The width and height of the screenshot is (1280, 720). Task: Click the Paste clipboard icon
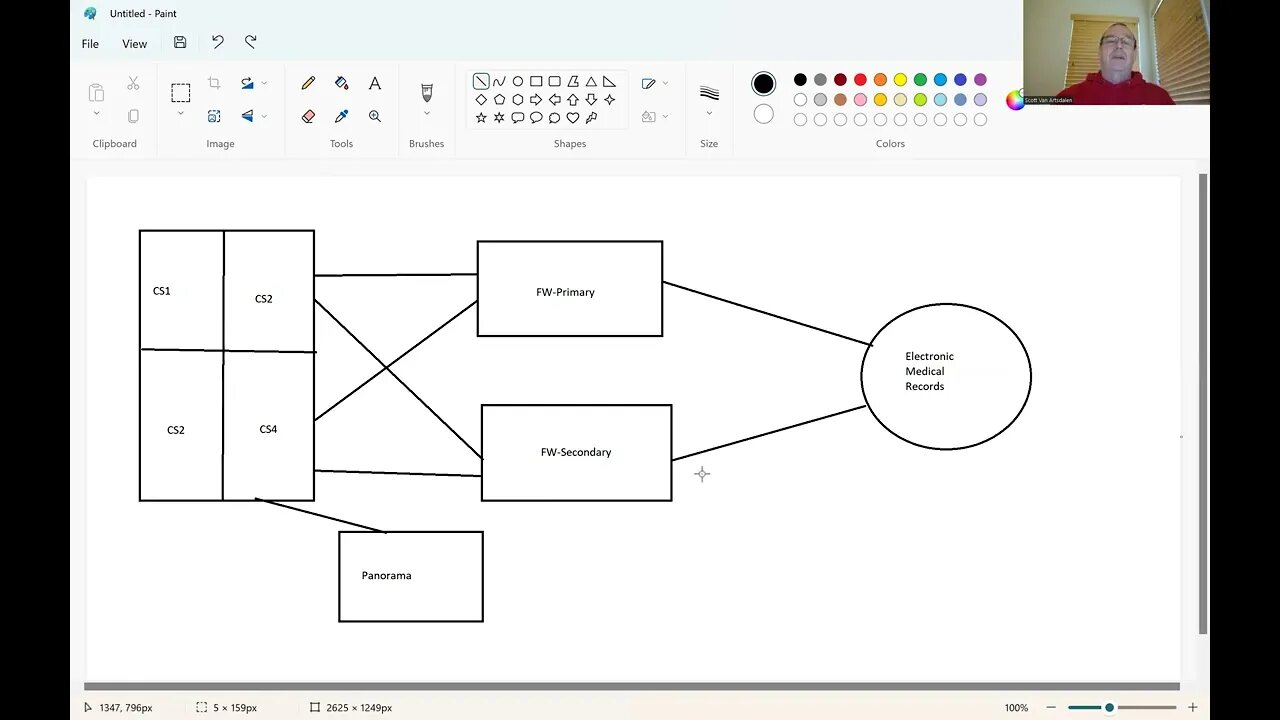96,93
